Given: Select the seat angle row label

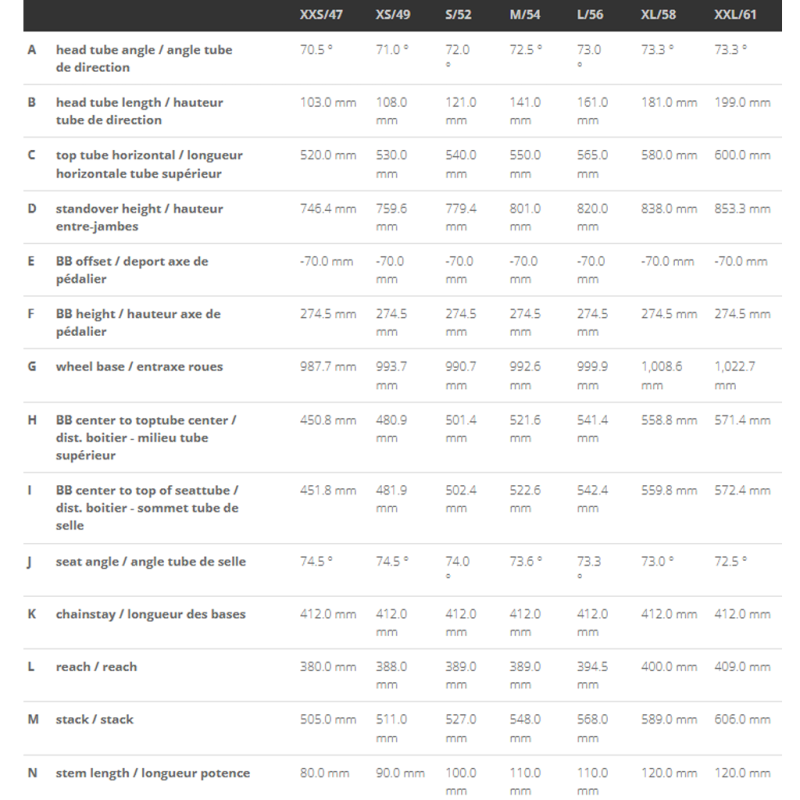Looking at the screenshot, I should 150,561.
